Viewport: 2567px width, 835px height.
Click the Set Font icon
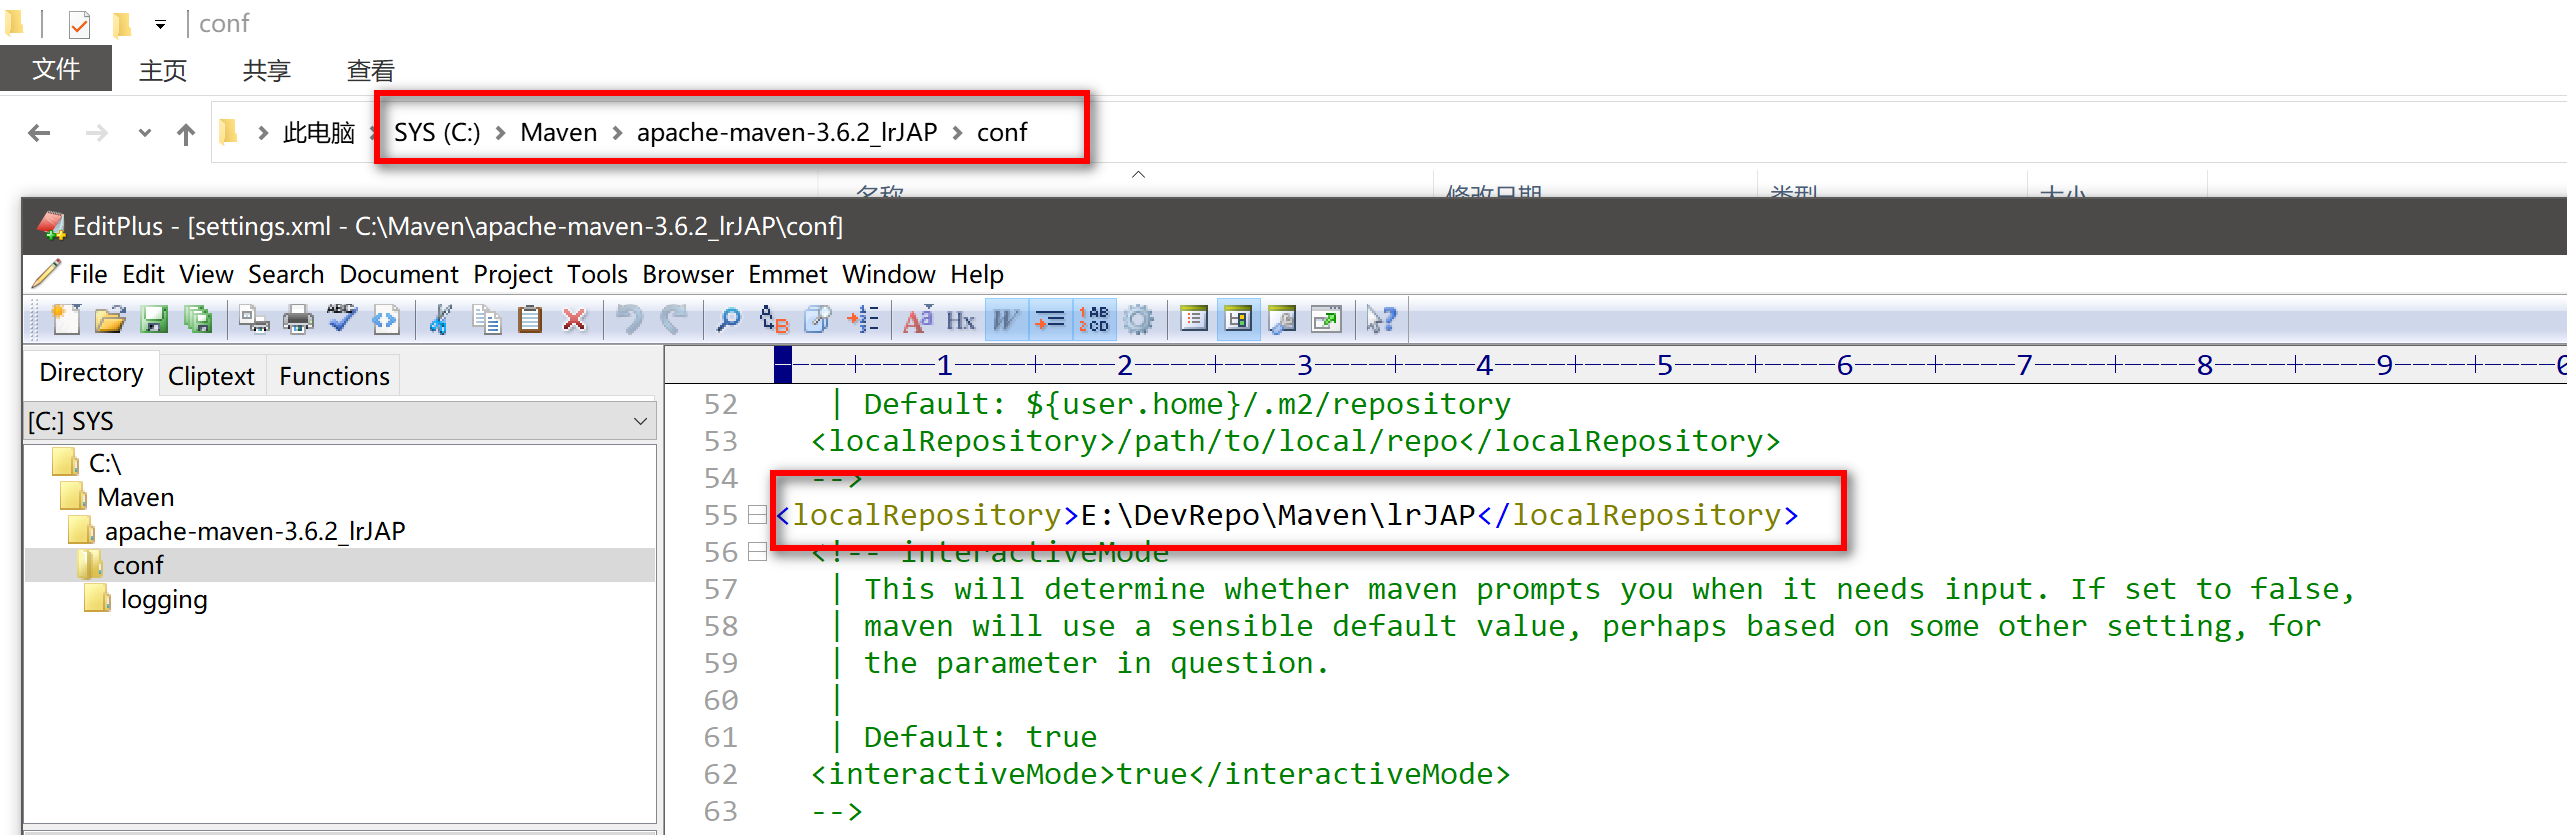coord(917,320)
